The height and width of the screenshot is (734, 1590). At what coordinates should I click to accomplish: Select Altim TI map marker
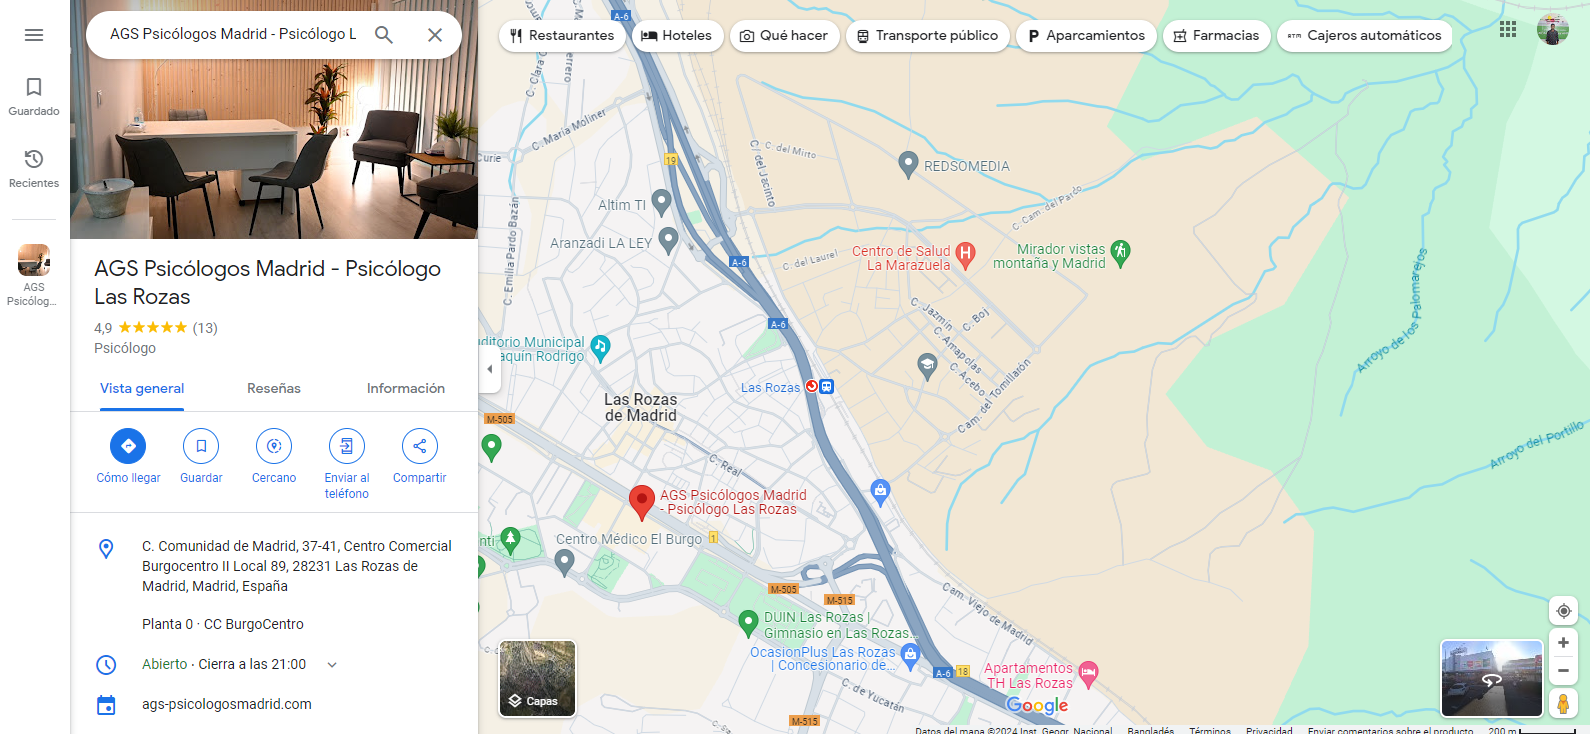(x=661, y=202)
